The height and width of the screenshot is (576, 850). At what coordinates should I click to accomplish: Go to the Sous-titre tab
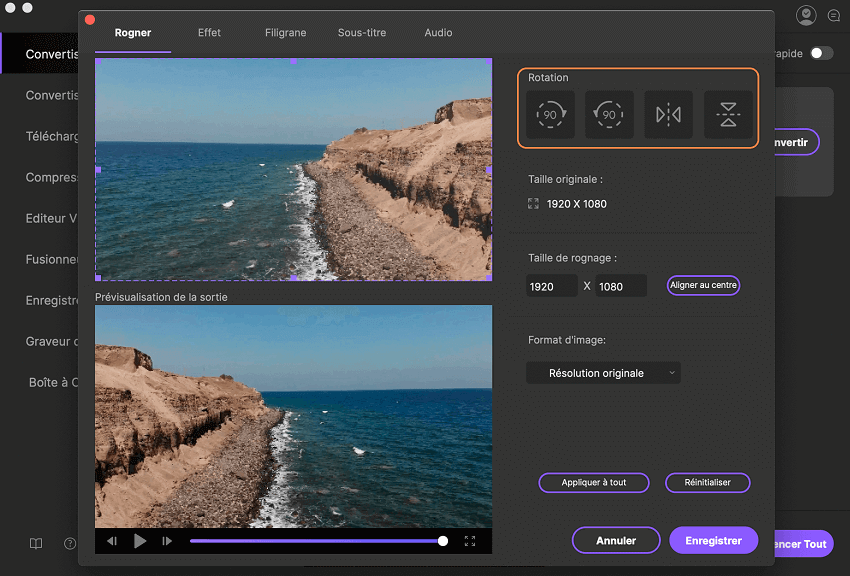(x=363, y=32)
